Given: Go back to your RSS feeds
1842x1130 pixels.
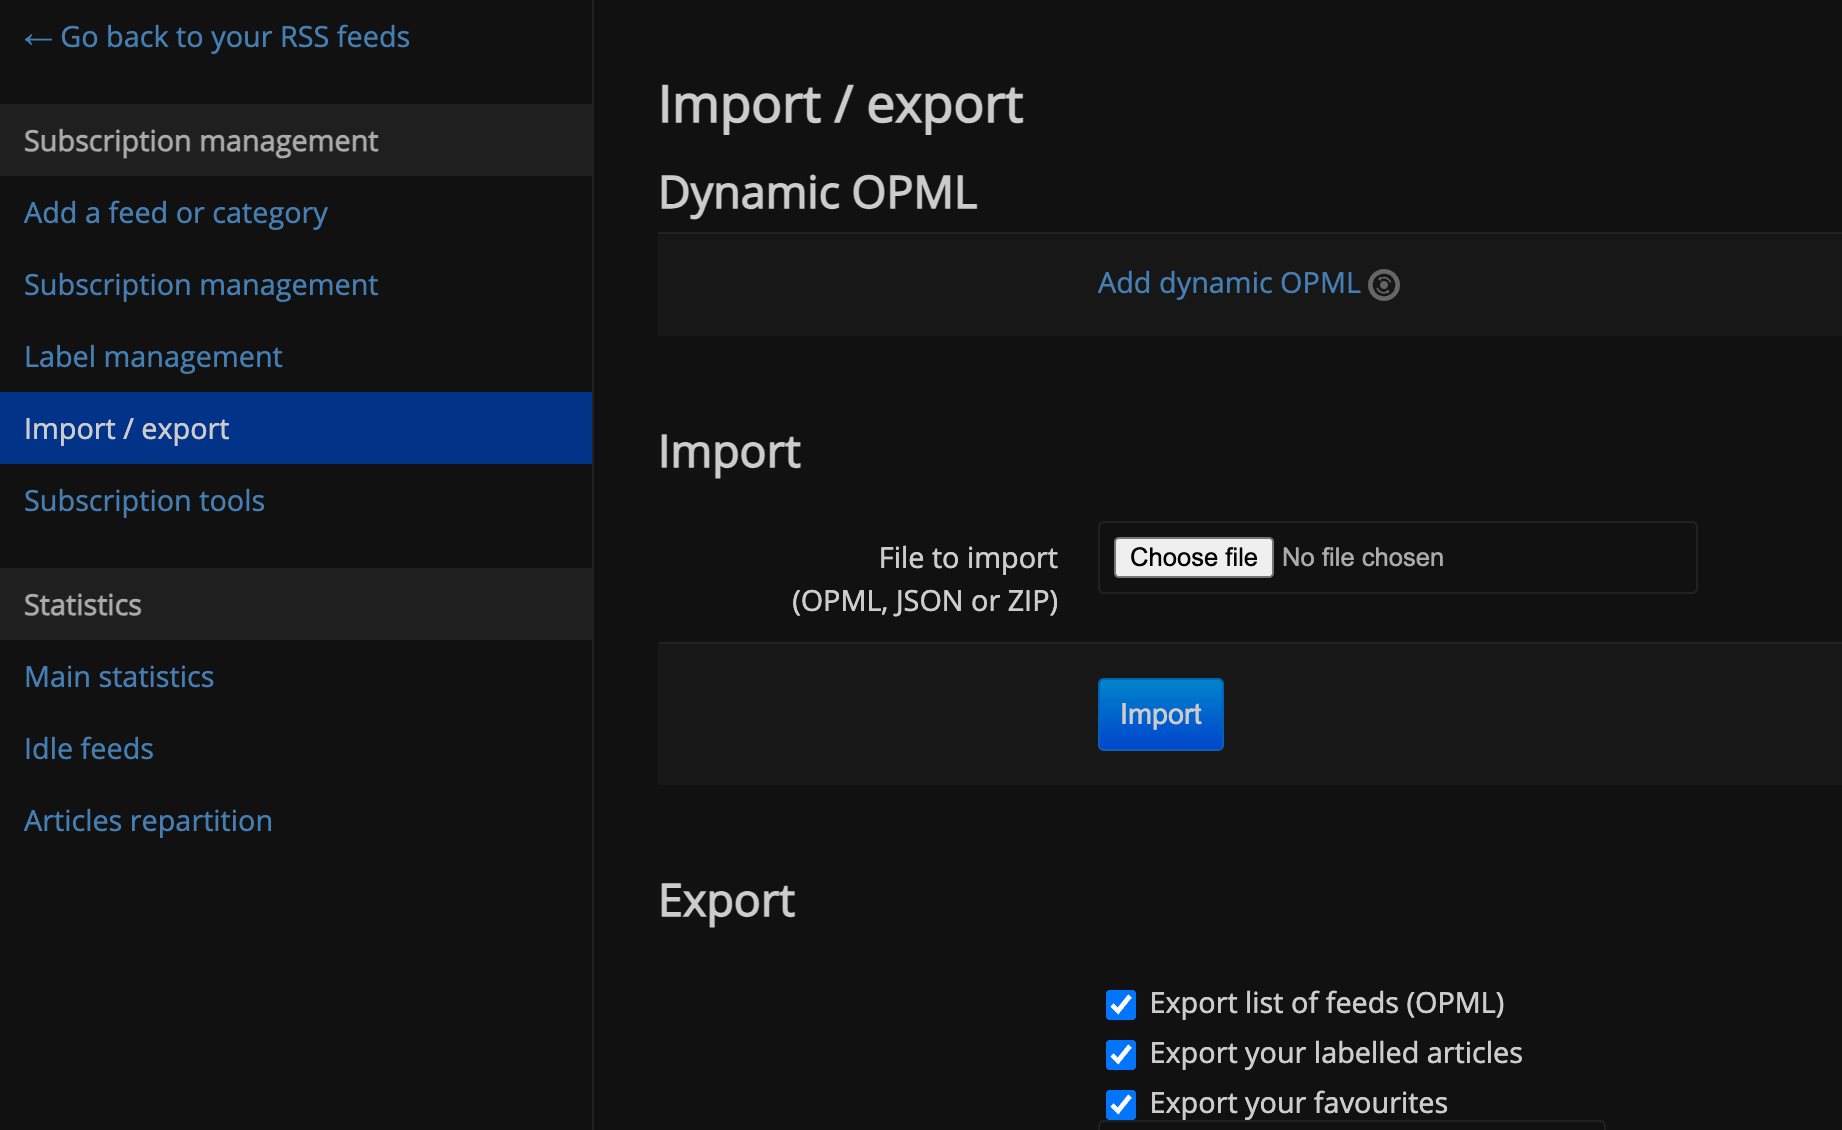Looking at the screenshot, I should pyautogui.click(x=217, y=37).
